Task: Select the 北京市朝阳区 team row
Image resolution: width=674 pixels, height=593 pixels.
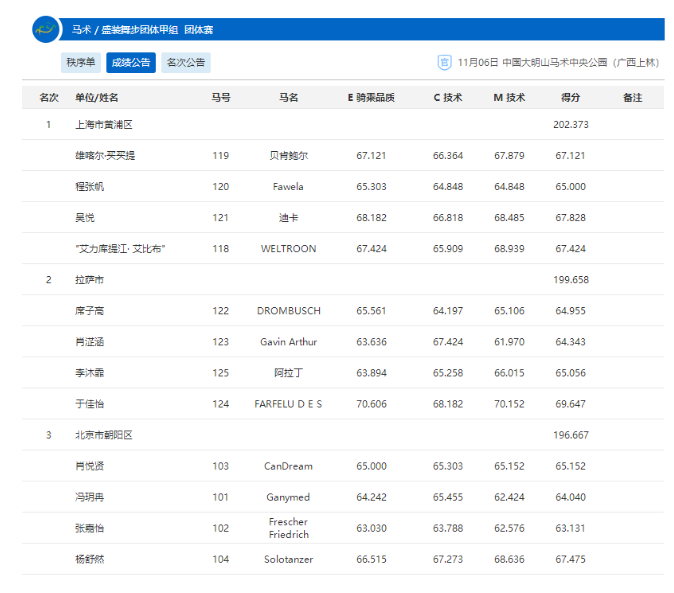Action: click(x=103, y=435)
